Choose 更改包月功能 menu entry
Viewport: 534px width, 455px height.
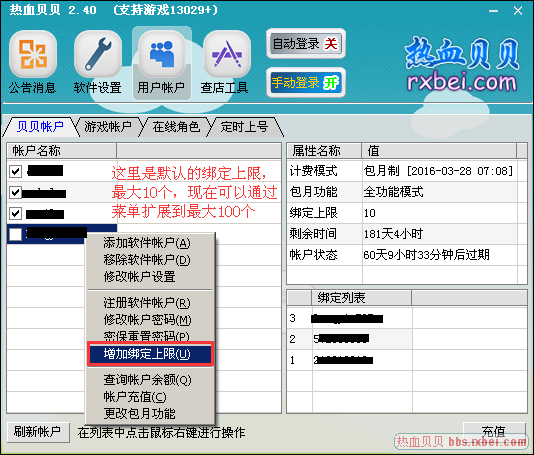[150, 414]
